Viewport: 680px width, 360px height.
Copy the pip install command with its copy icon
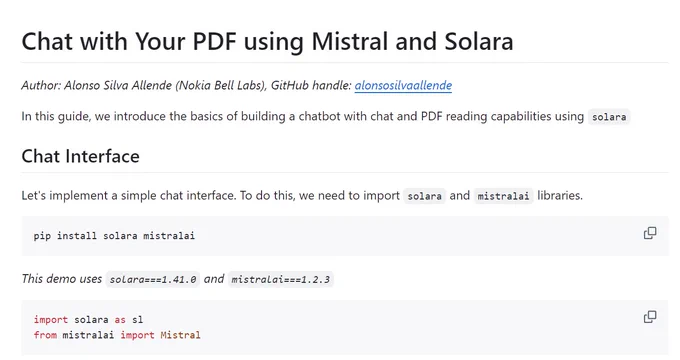(650, 233)
